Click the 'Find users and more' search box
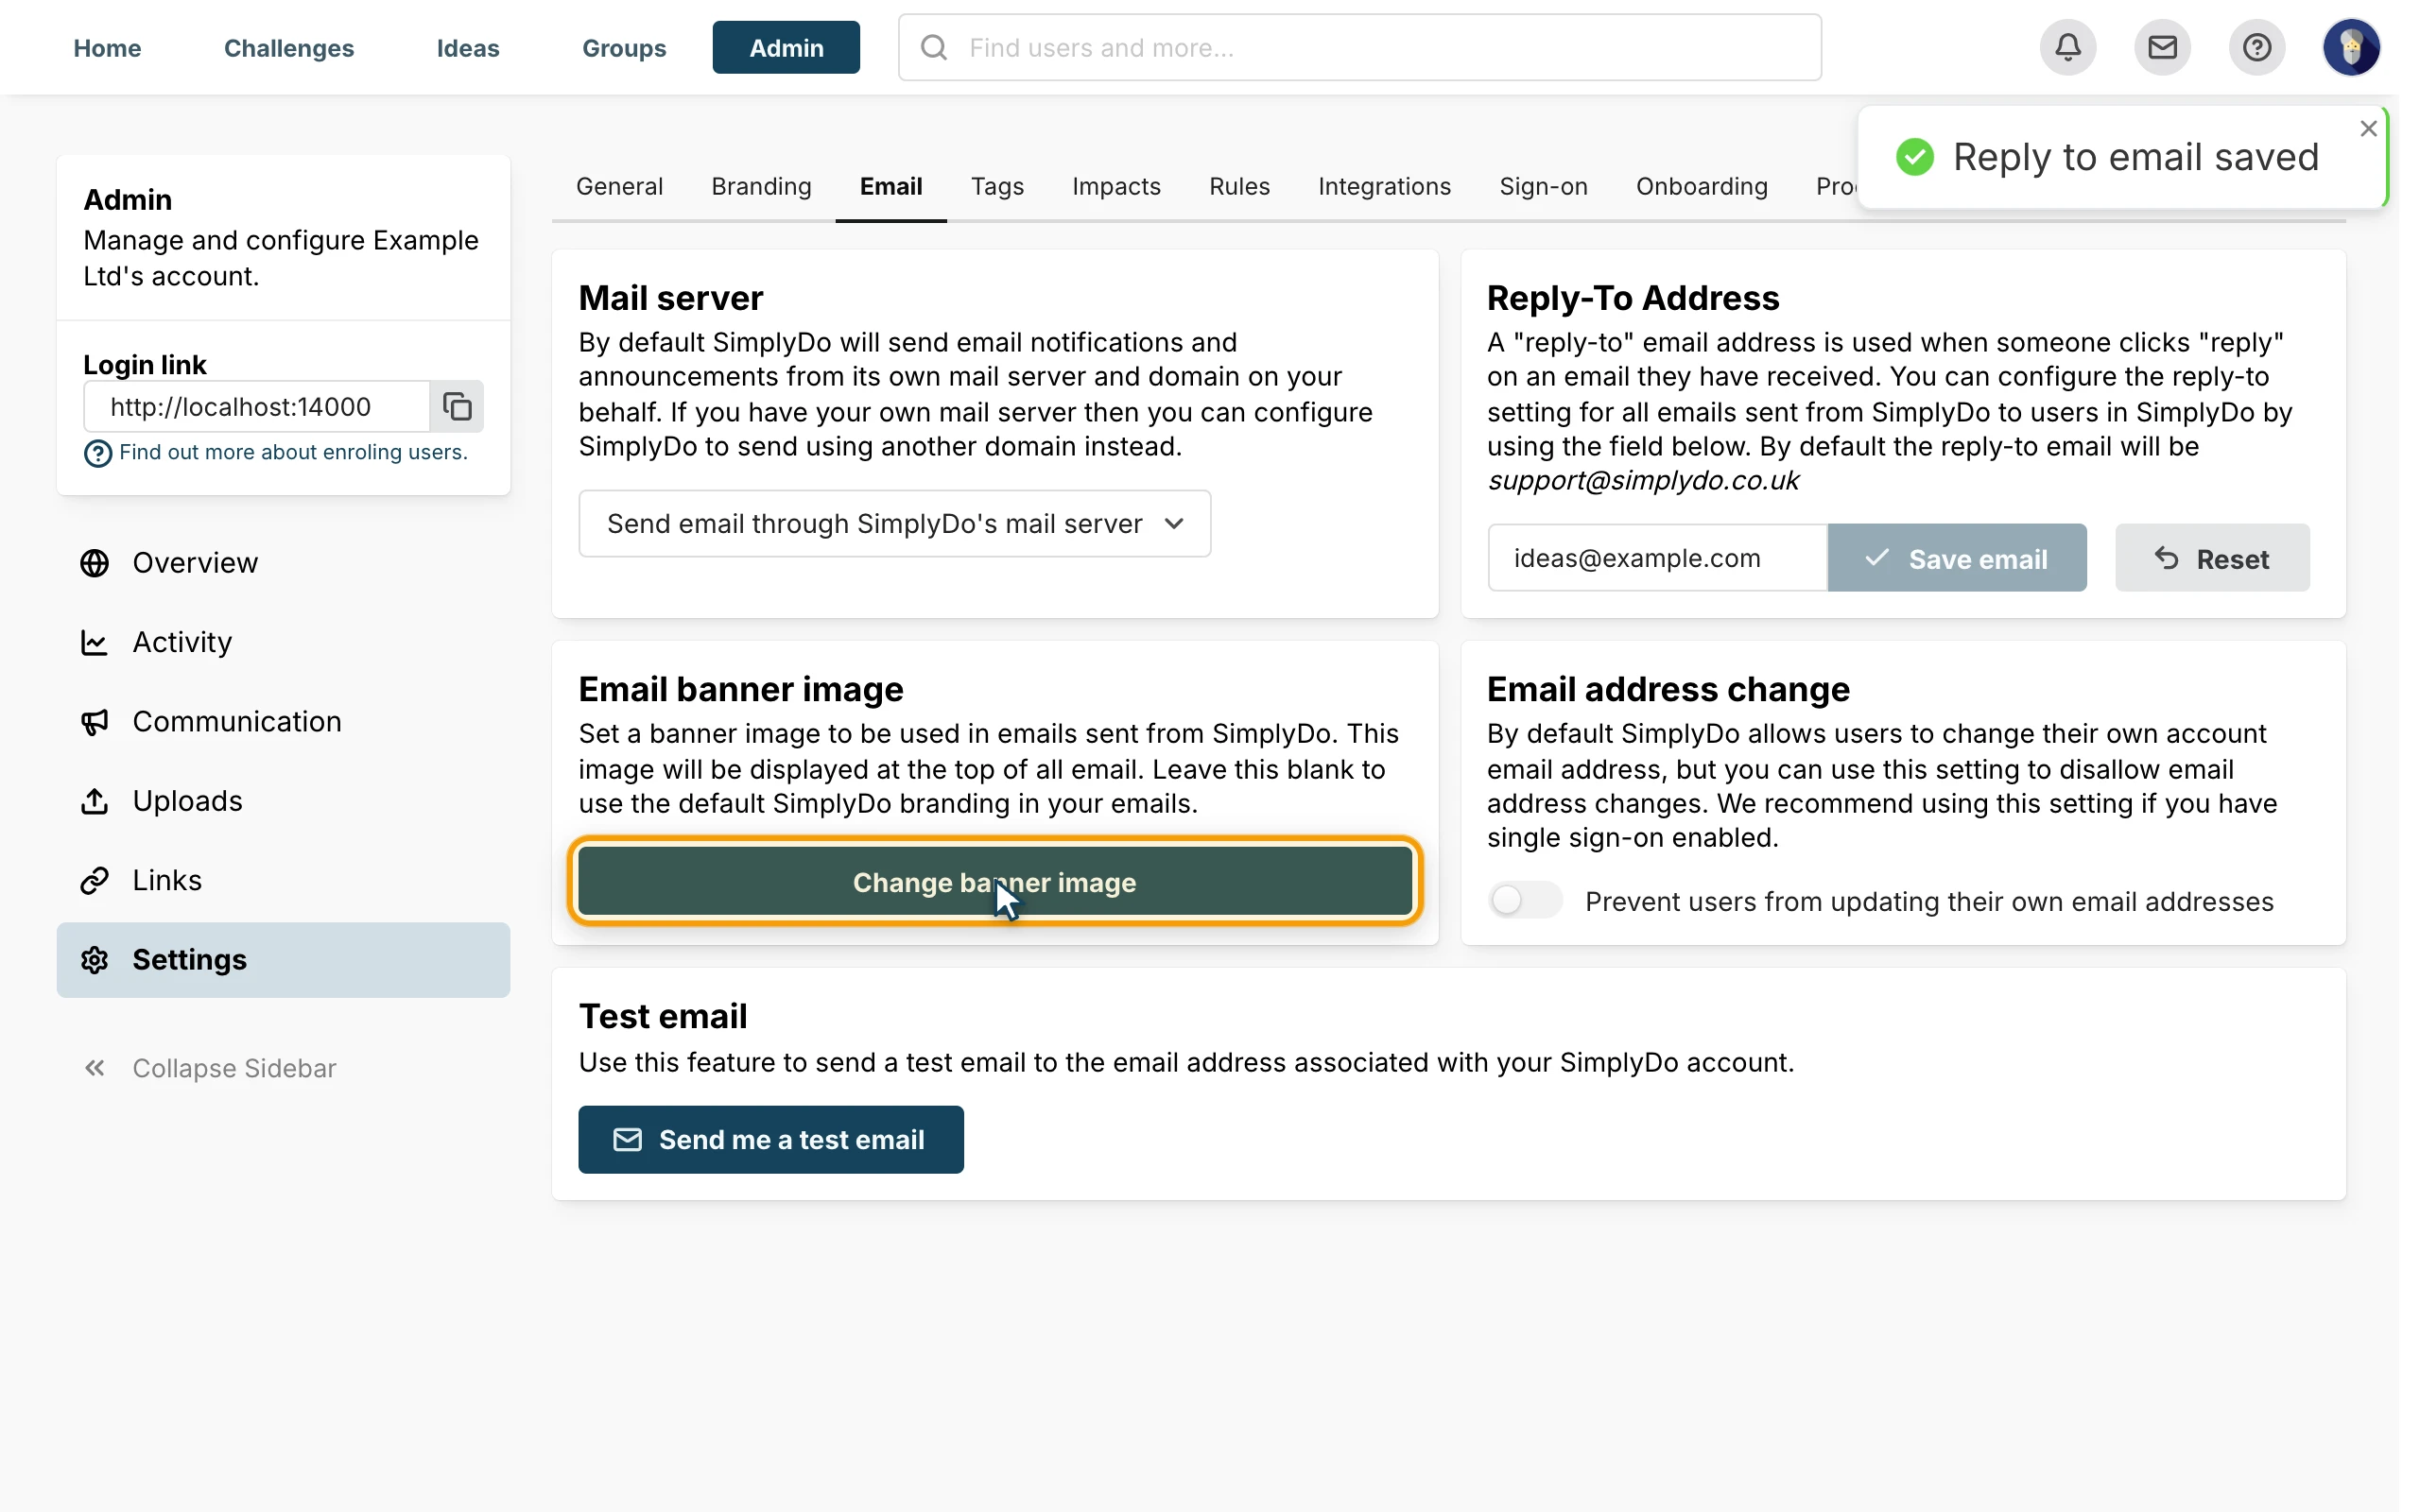The height and width of the screenshot is (1512, 2420). pos(1360,47)
